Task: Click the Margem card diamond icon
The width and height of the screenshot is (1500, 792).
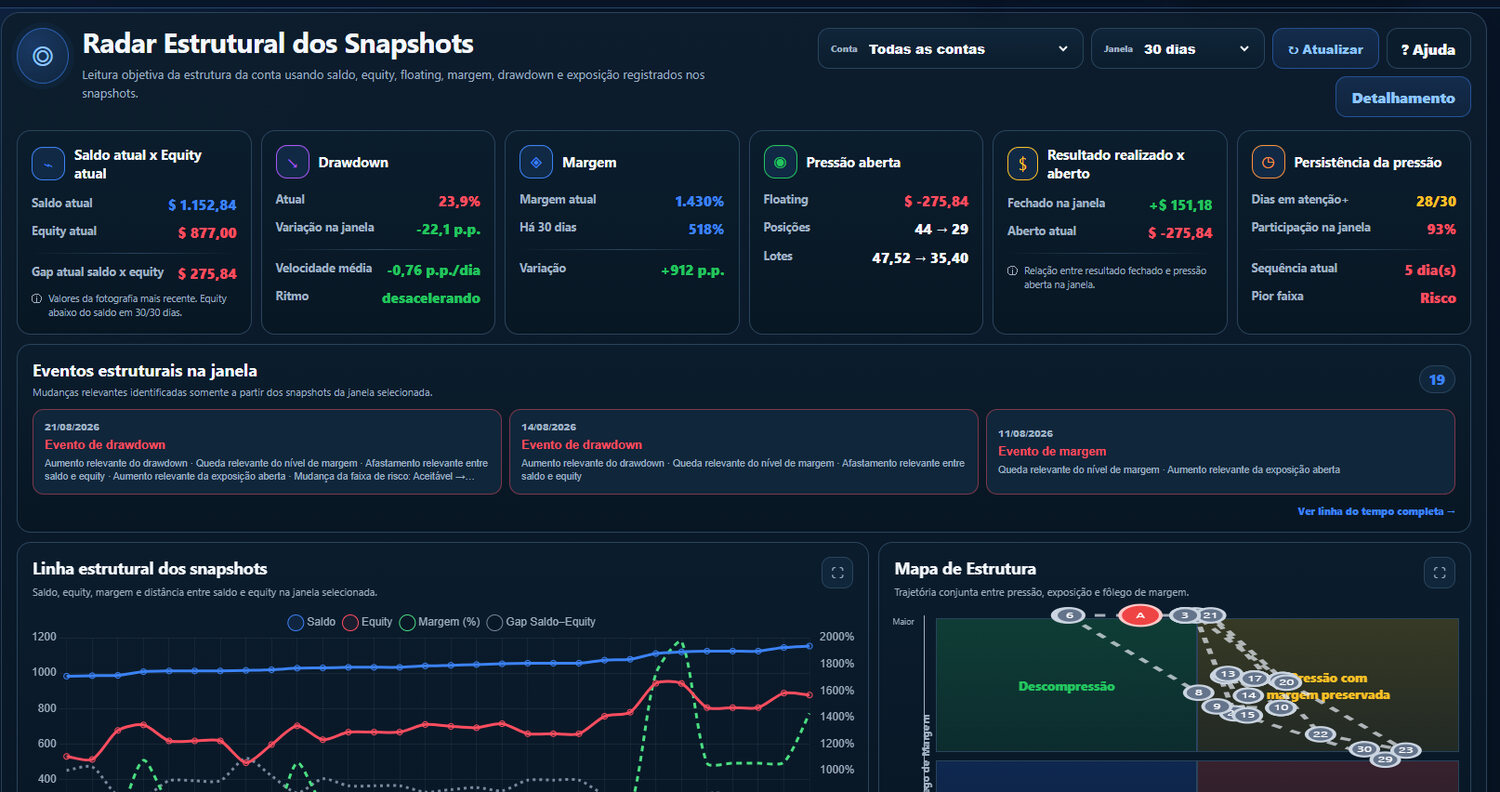Action: 536,162
